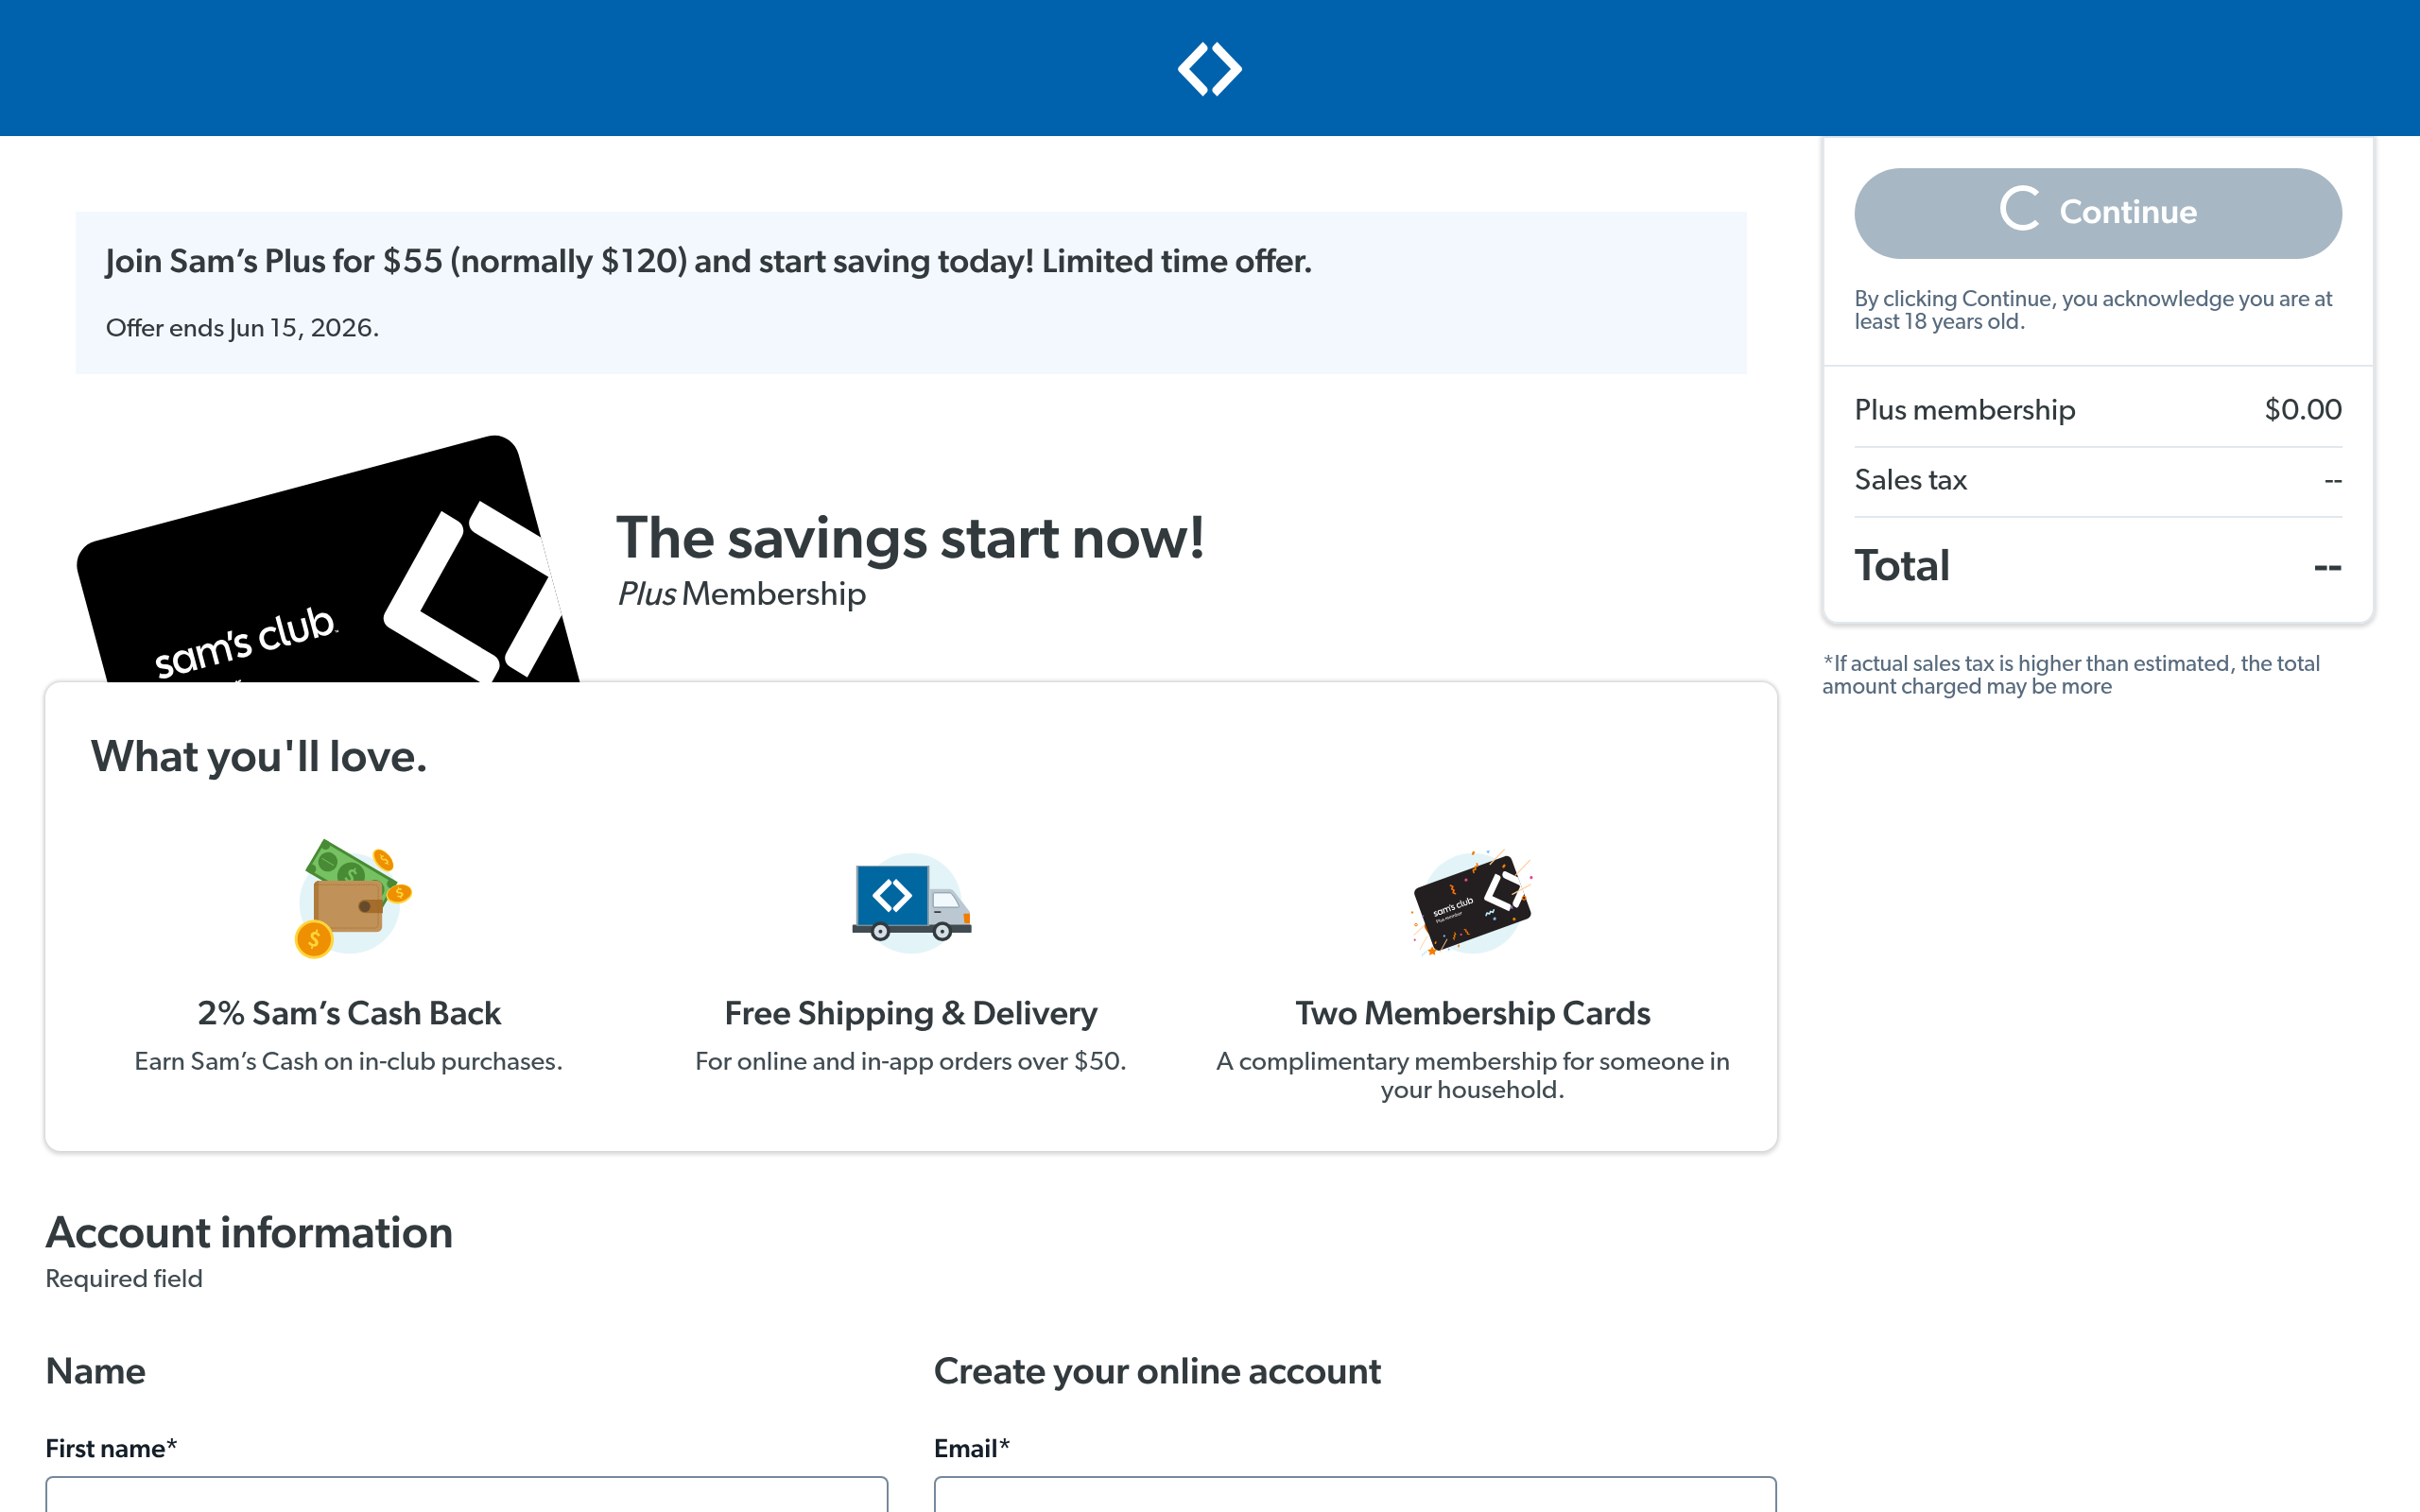Click the 'Plus Membership' subtitle
This screenshot has height=1512, width=2420.
coord(741,594)
